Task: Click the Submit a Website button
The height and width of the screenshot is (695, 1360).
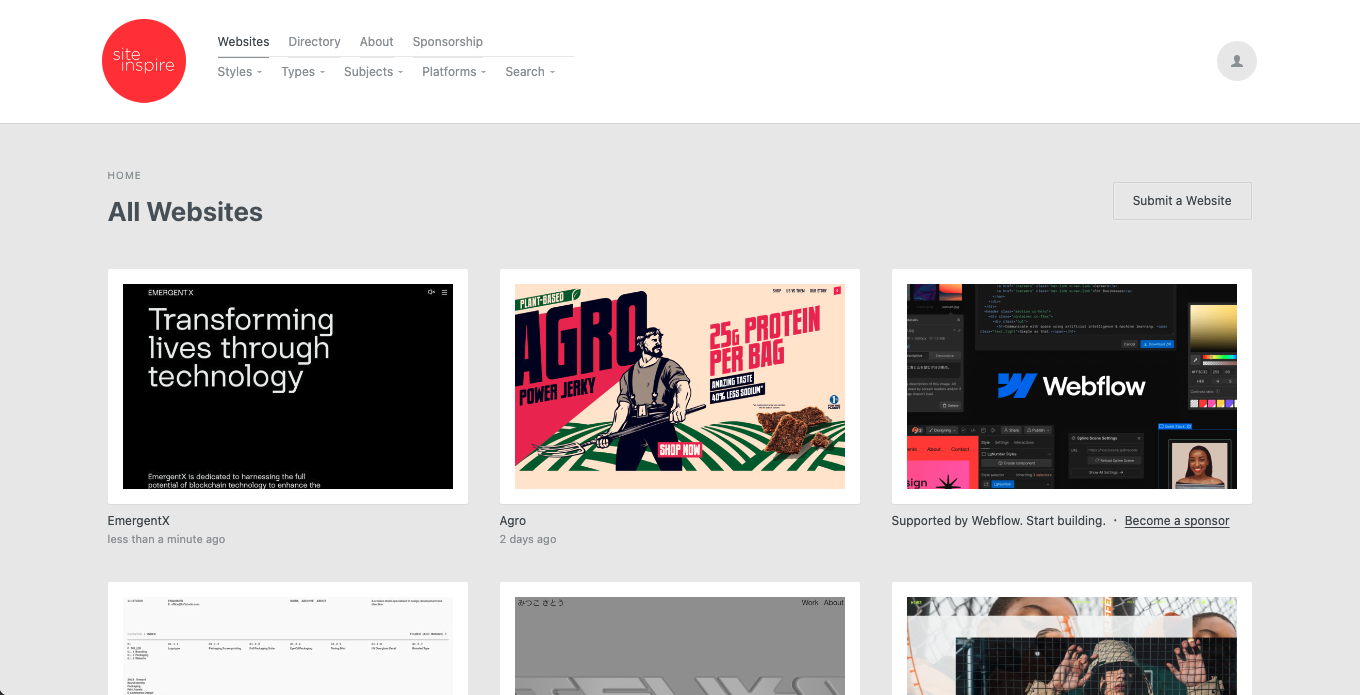Action: (1181, 201)
